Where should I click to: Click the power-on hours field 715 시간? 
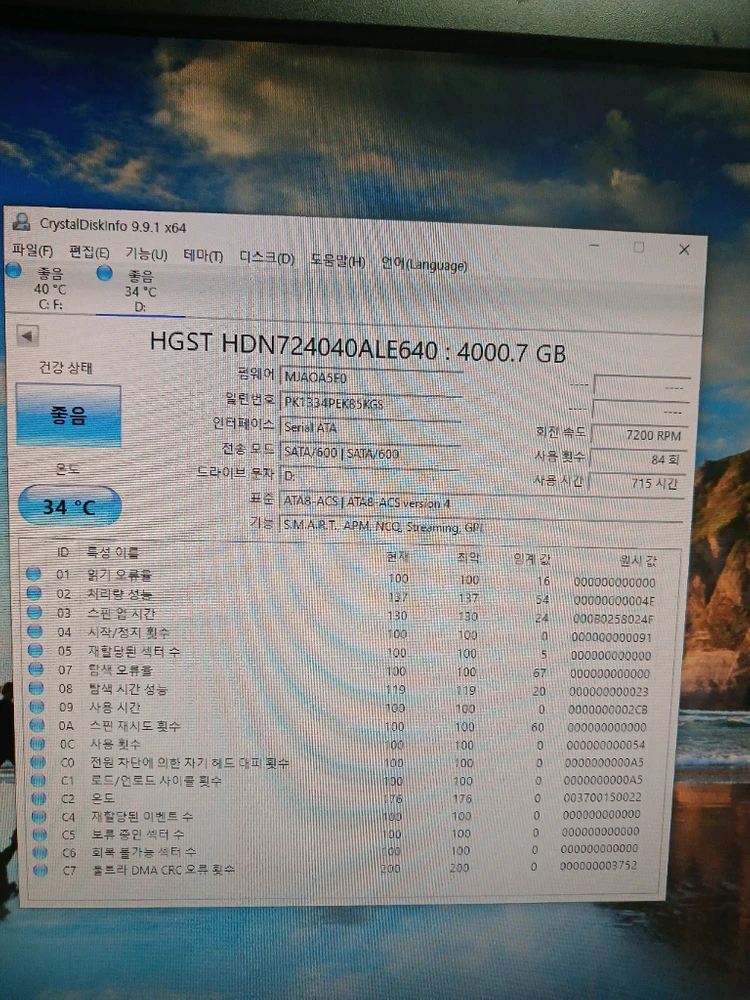[638, 483]
